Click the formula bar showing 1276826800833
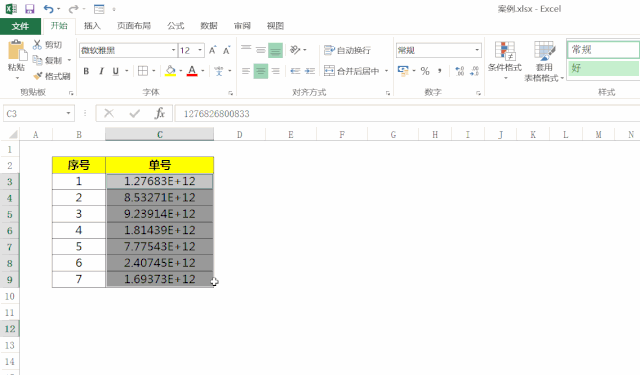 pyautogui.click(x=407, y=113)
